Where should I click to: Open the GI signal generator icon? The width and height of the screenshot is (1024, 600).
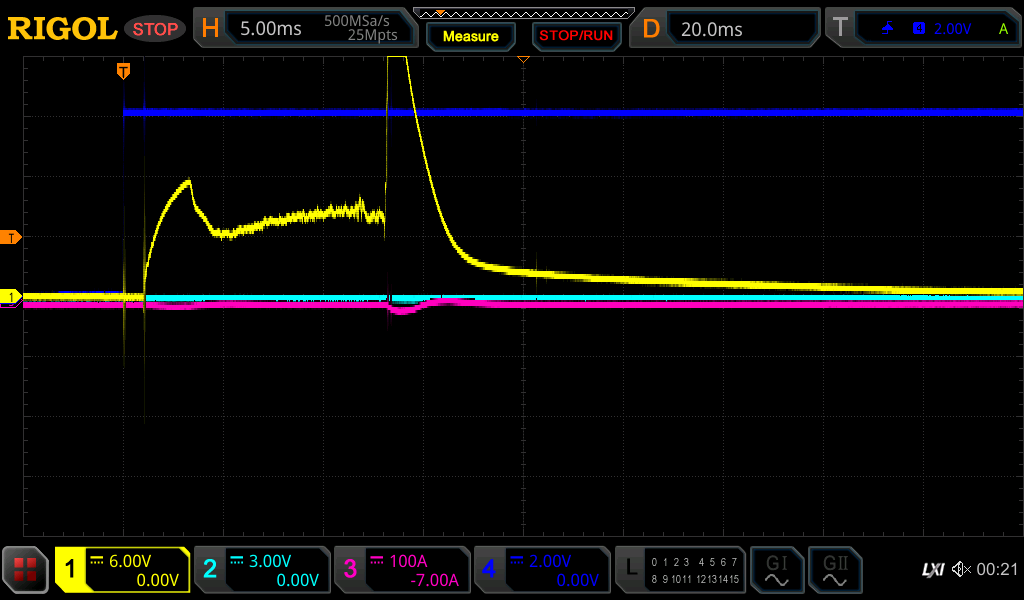click(x=776, y=570)
